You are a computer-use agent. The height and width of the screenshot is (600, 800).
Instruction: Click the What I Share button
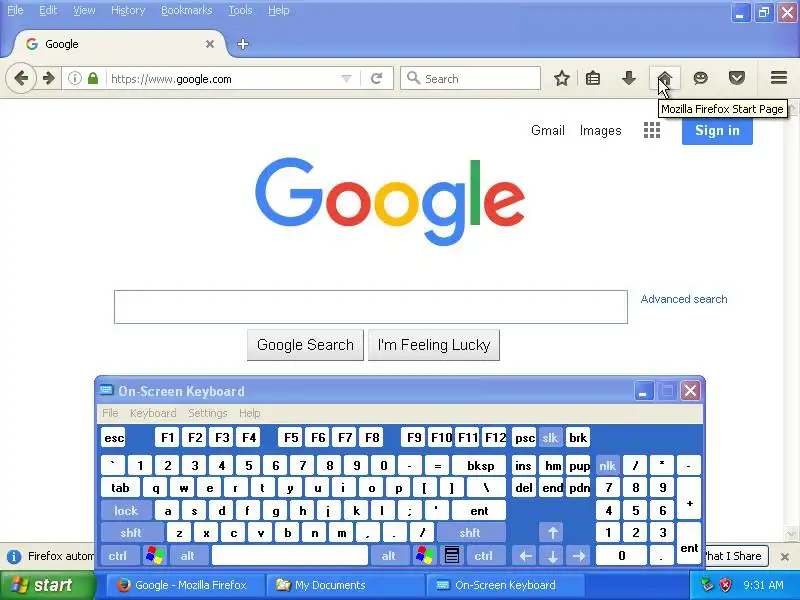[x=735, y=556]
